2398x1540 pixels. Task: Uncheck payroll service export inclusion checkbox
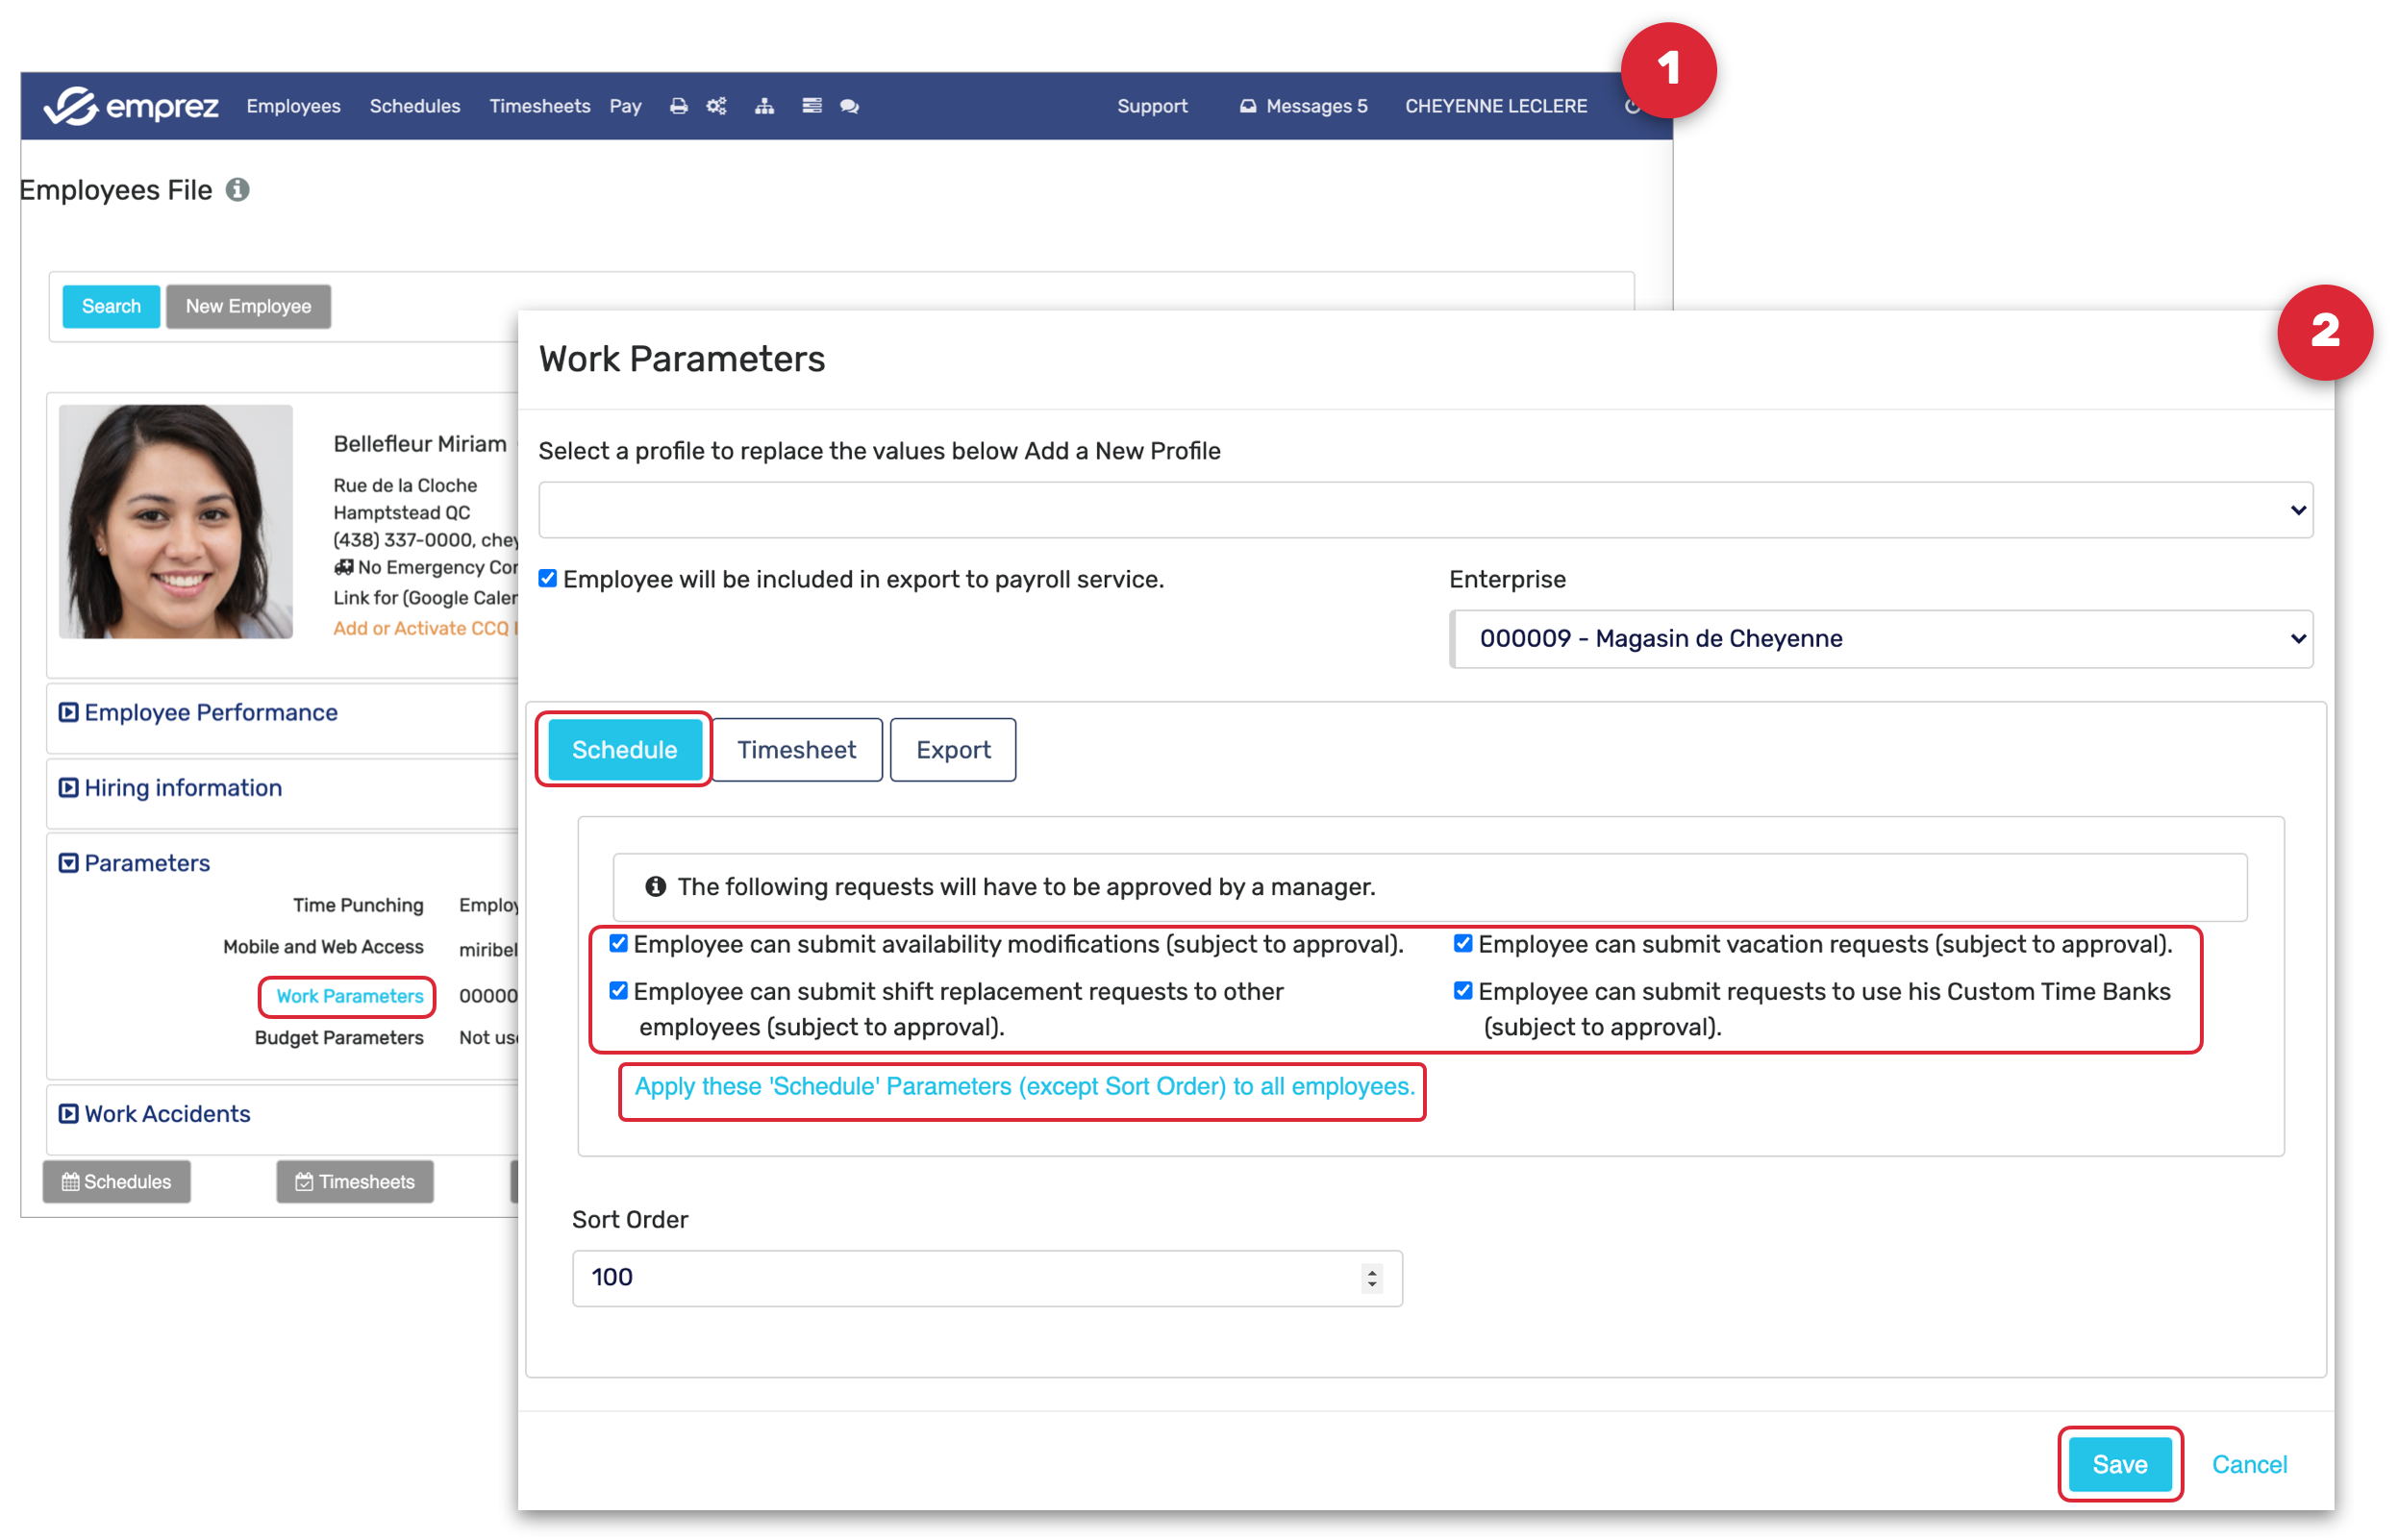(548, 580)
